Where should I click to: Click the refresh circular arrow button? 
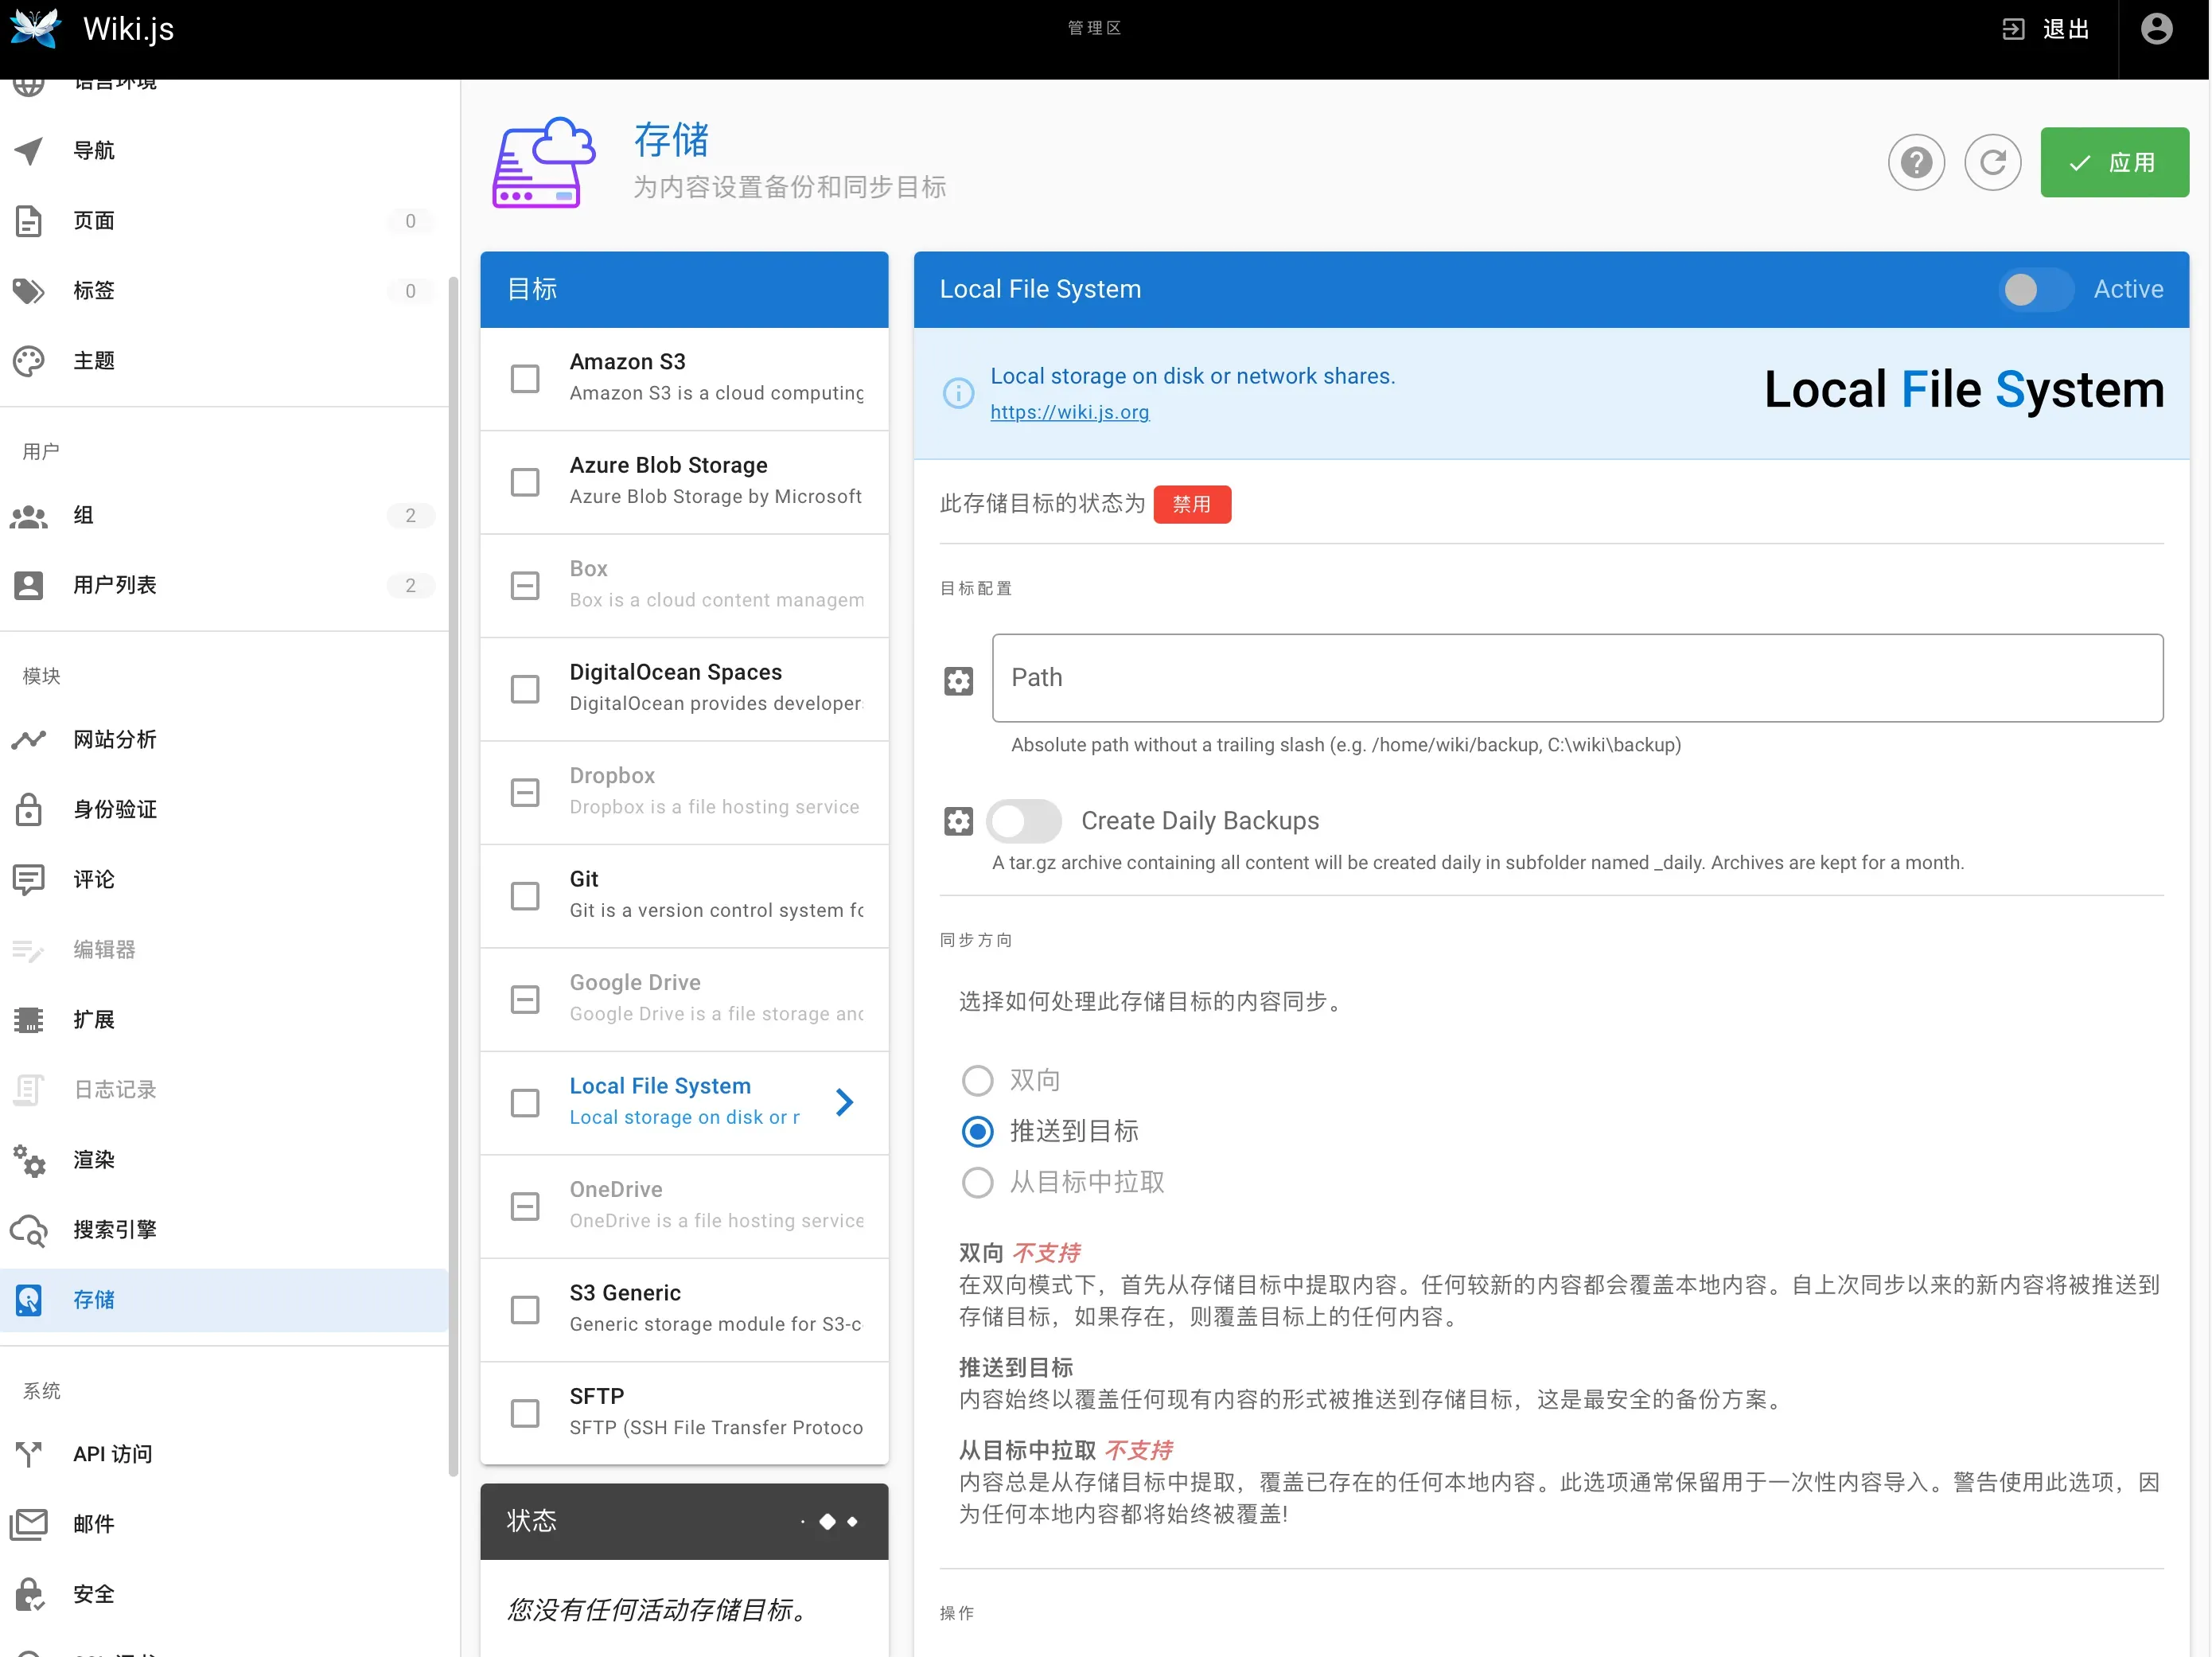(x=1992, y=162)
